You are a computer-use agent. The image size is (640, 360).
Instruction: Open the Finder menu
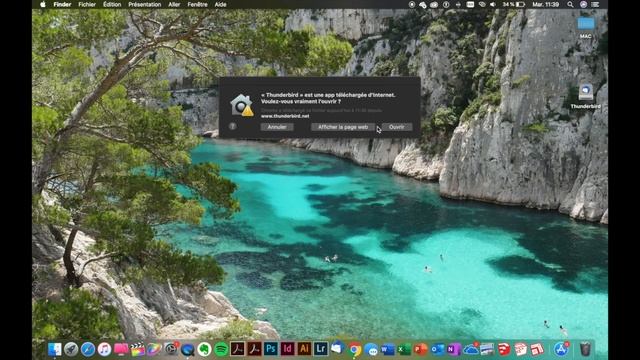tap(62, 4)
